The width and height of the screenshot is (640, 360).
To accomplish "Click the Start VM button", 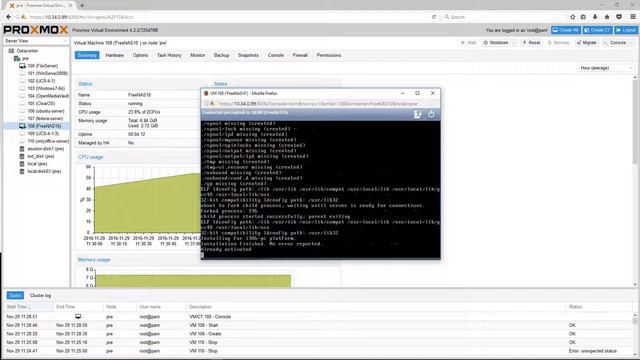I will pyautogui.click(x=469, y=42).
